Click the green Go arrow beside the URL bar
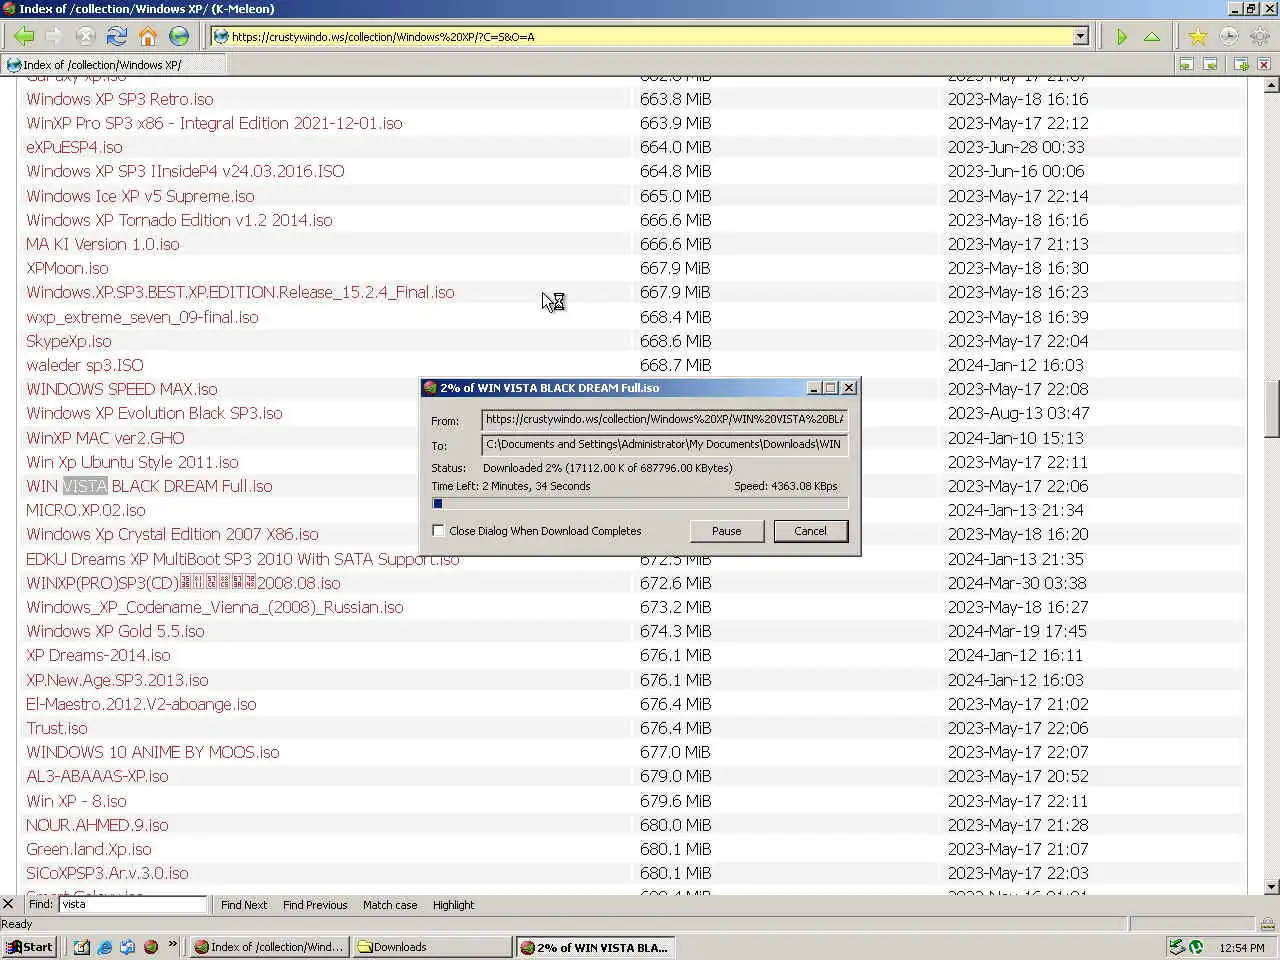1280x960 pixels. (1121, 37)
